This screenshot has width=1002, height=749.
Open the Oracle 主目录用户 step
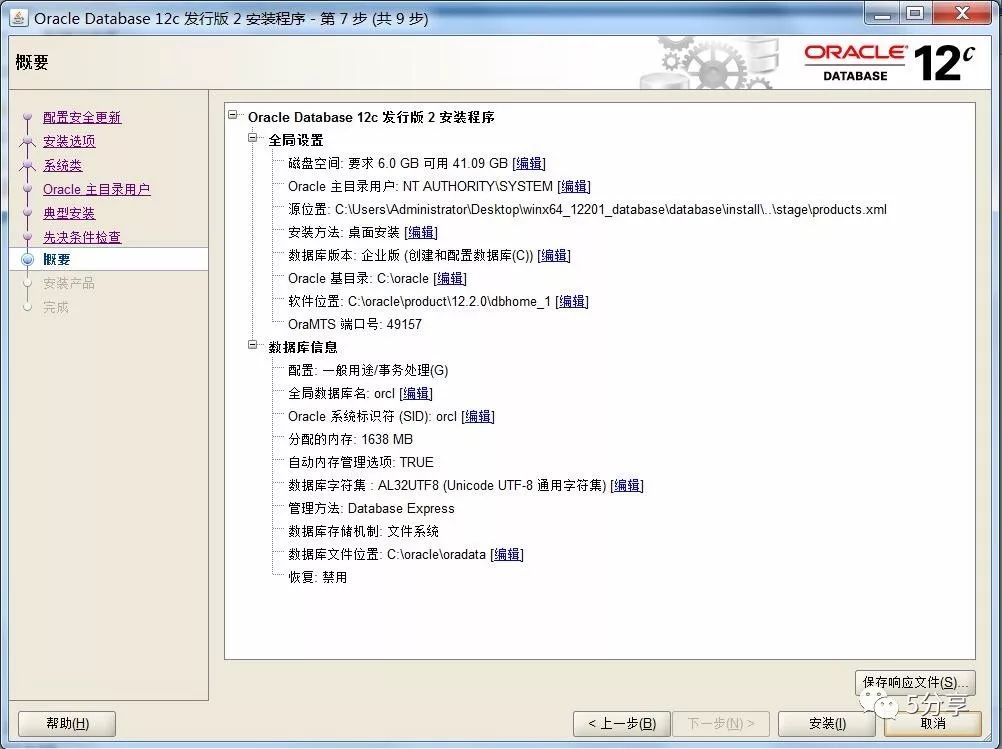point(96,189)
